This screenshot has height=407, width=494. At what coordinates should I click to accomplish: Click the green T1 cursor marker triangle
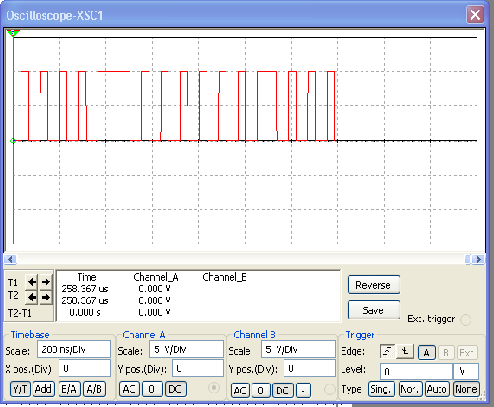coord(13,33)
